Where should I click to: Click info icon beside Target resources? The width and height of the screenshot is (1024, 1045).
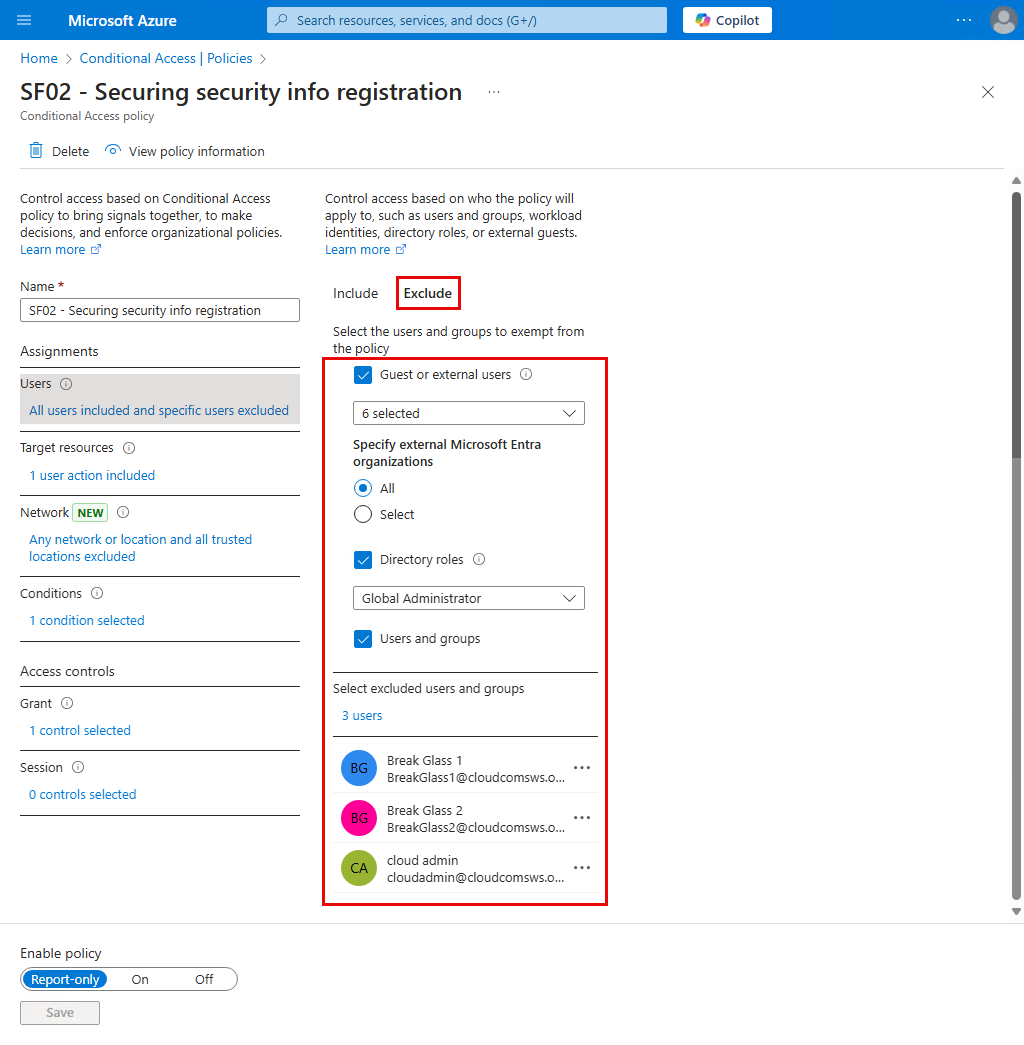(129, 448)
